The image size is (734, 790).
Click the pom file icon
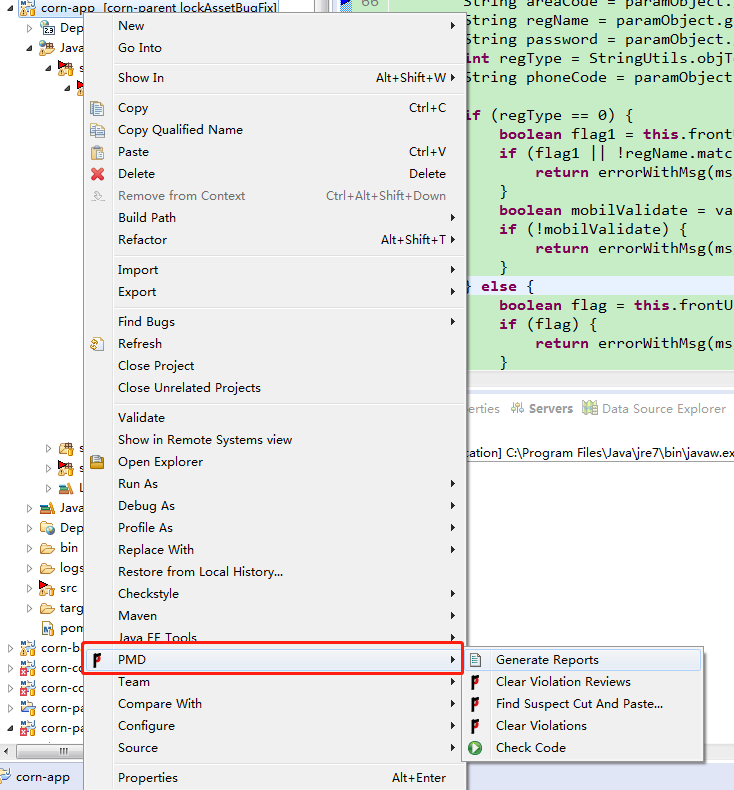pos(48,628)
